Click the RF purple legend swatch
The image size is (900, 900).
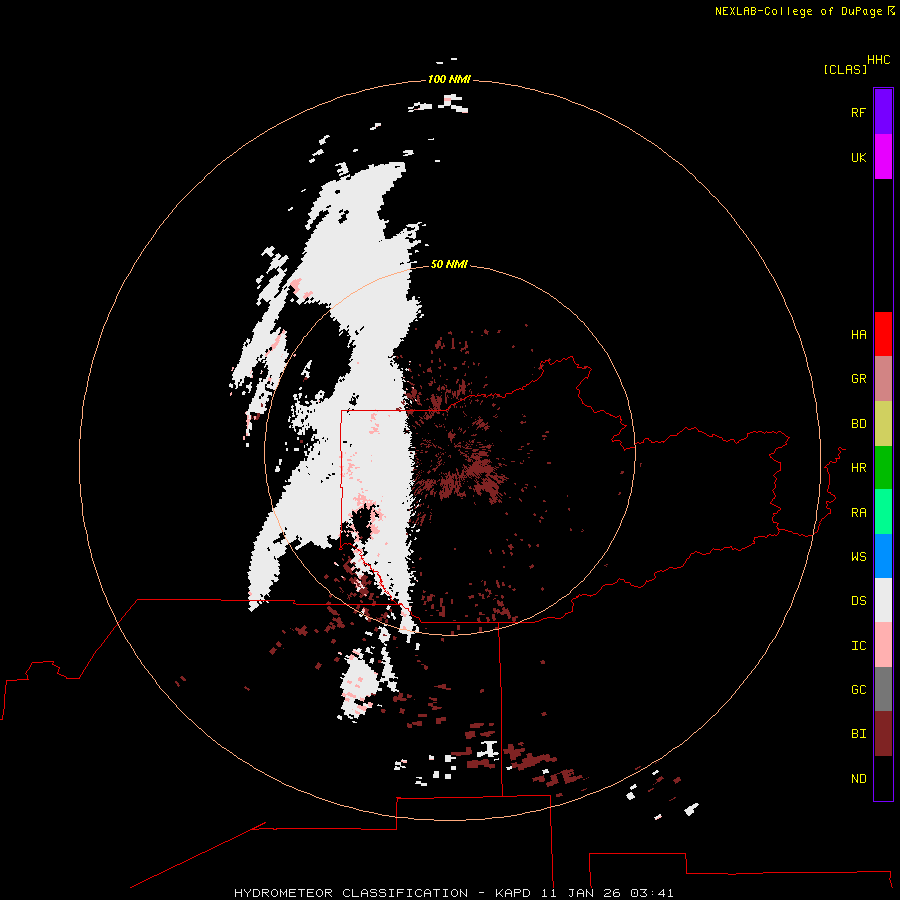pyautogui.click(x=883, y=112)
